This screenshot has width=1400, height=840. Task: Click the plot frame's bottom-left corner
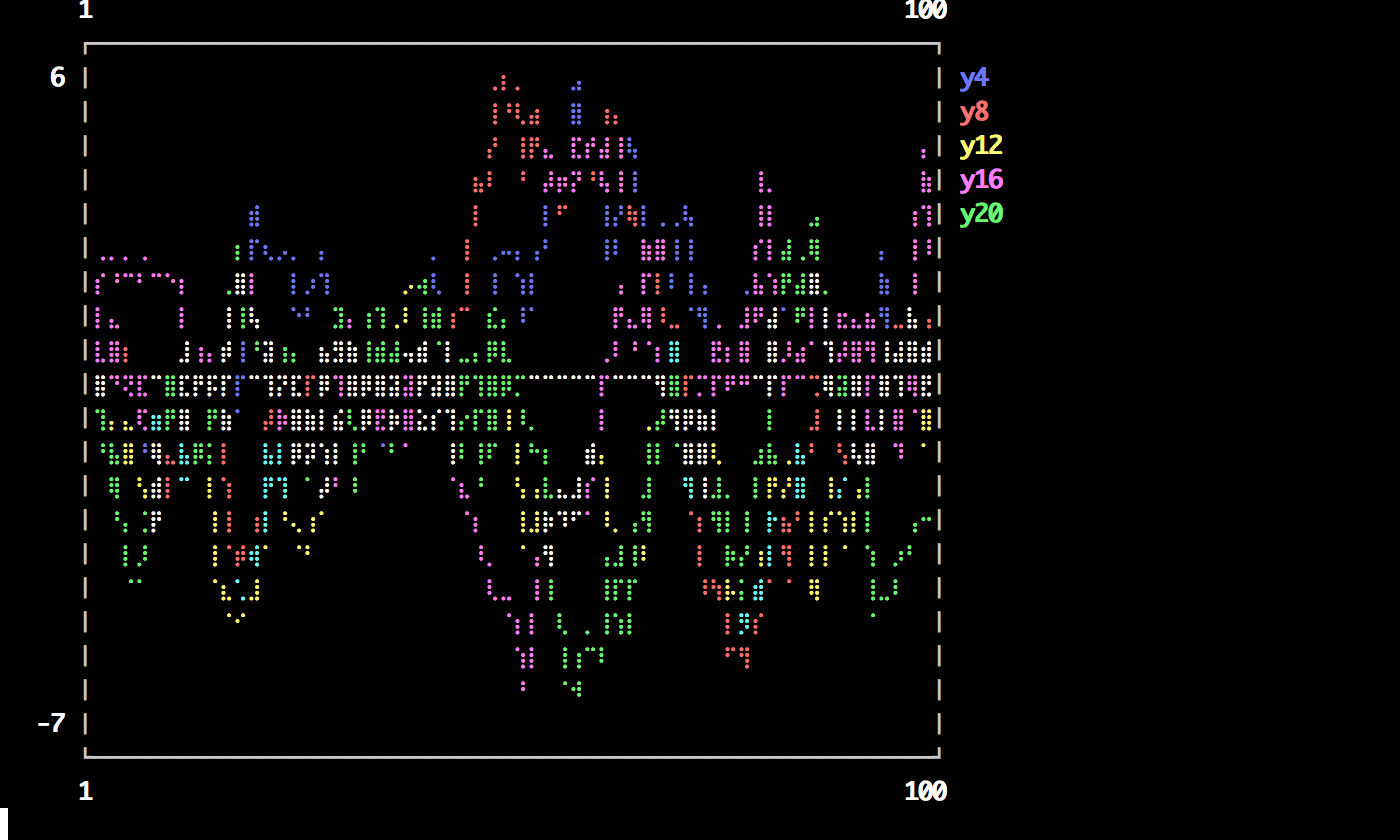point(86,755)
